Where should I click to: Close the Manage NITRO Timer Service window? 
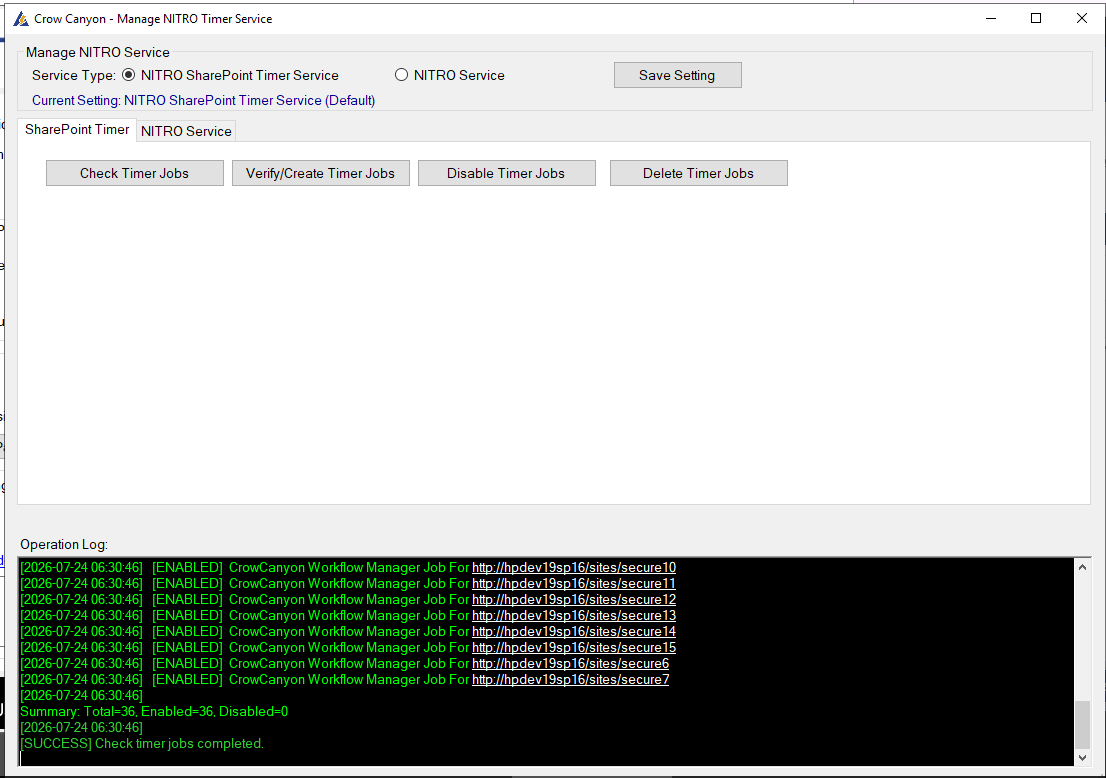1082,18
